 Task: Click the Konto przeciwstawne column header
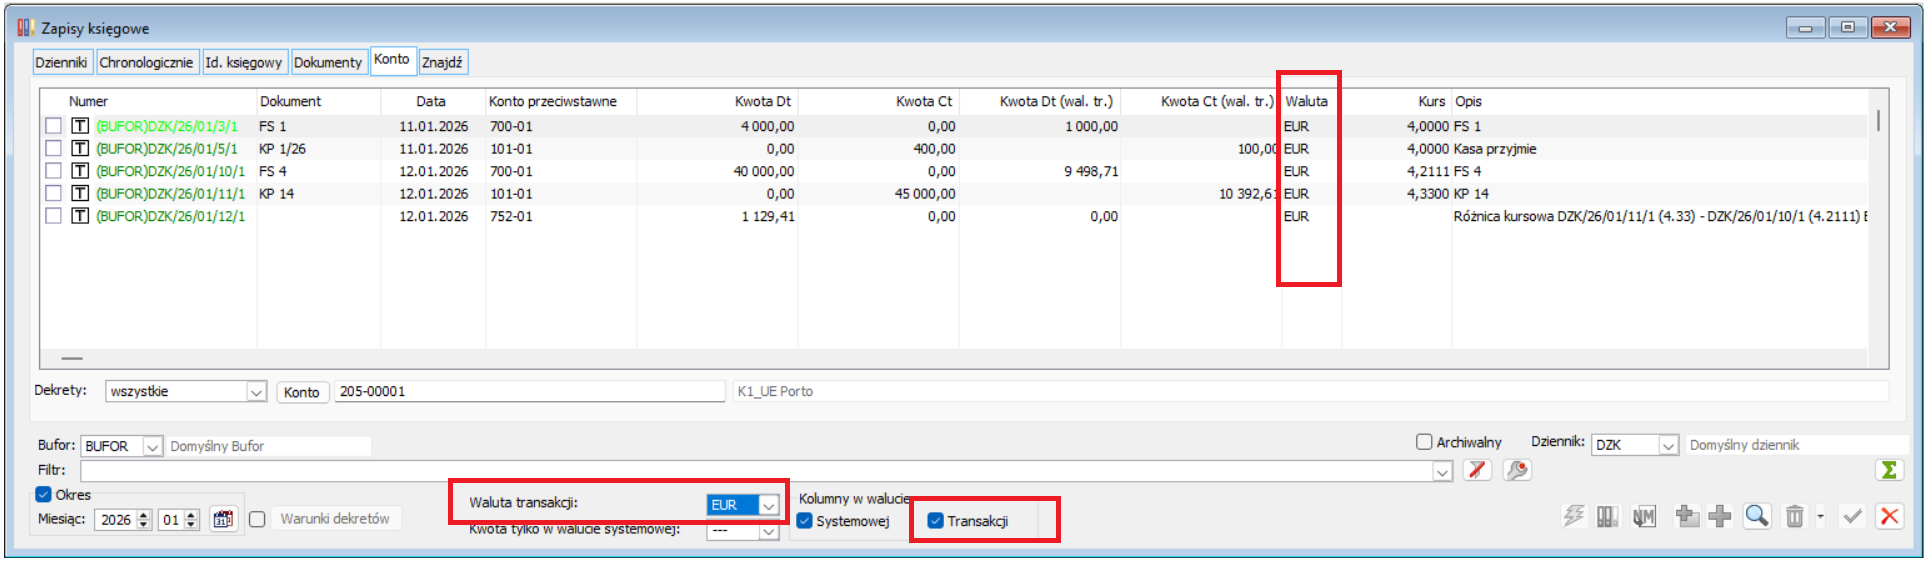[x=553, y=101]
